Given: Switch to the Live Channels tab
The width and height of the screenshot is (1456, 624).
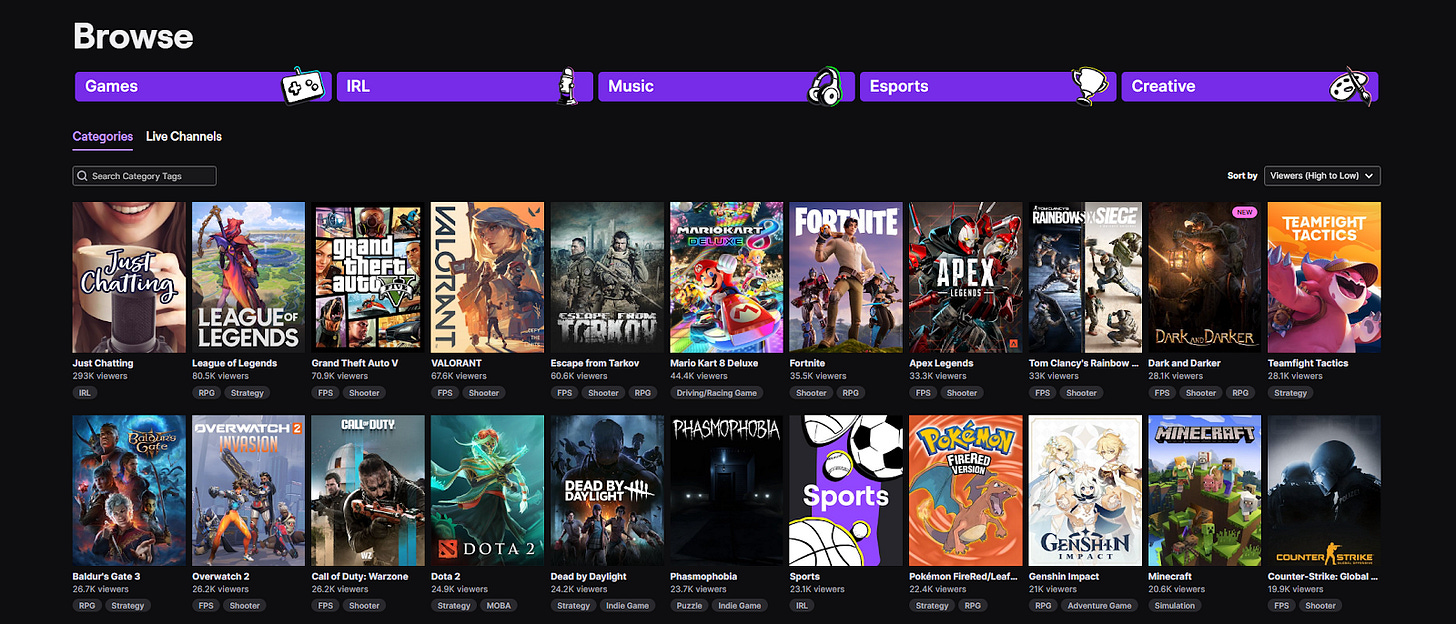Looking at the screenshot, I should (x=184, y=136).
